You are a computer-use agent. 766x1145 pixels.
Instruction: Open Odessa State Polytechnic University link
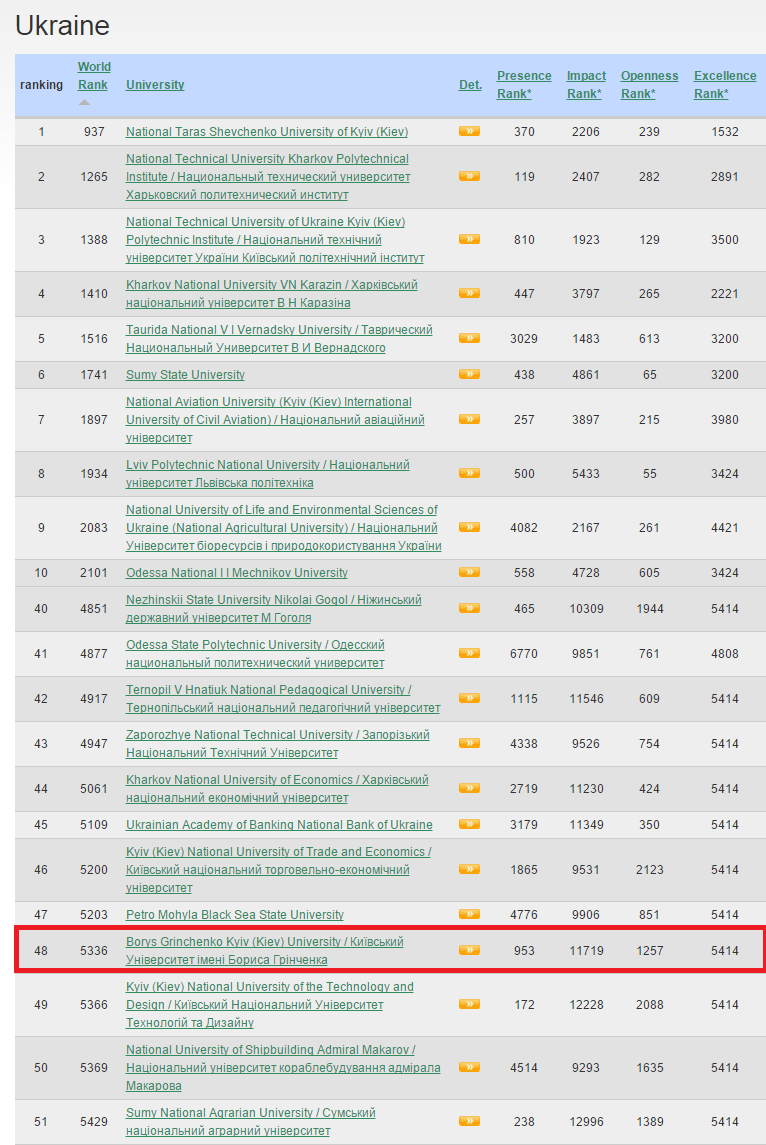pyautogui.click(x=255, y=654)
